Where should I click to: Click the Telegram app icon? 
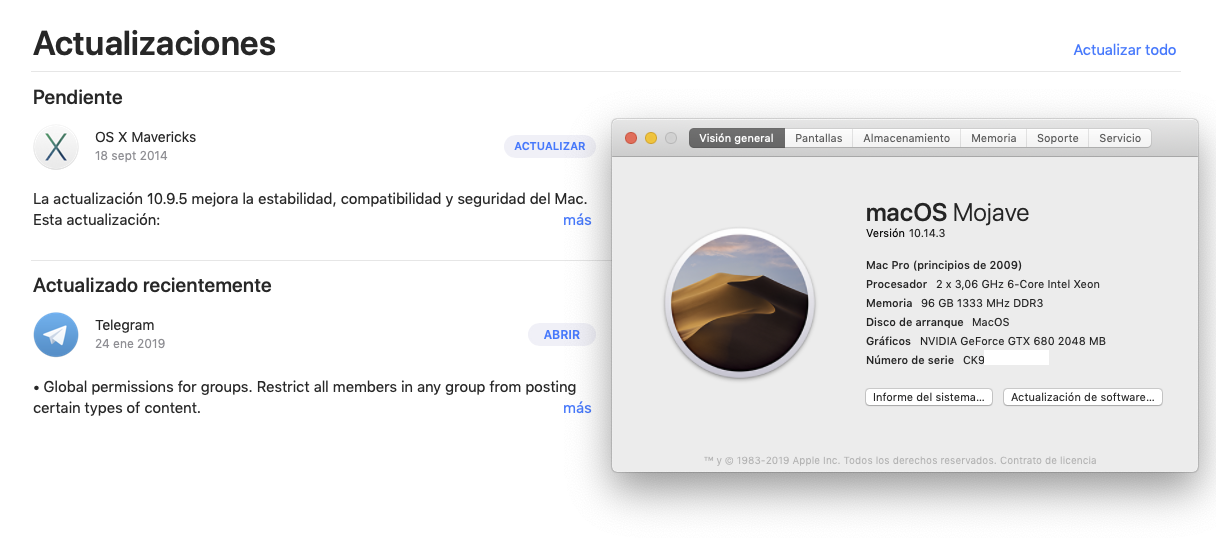56,335
